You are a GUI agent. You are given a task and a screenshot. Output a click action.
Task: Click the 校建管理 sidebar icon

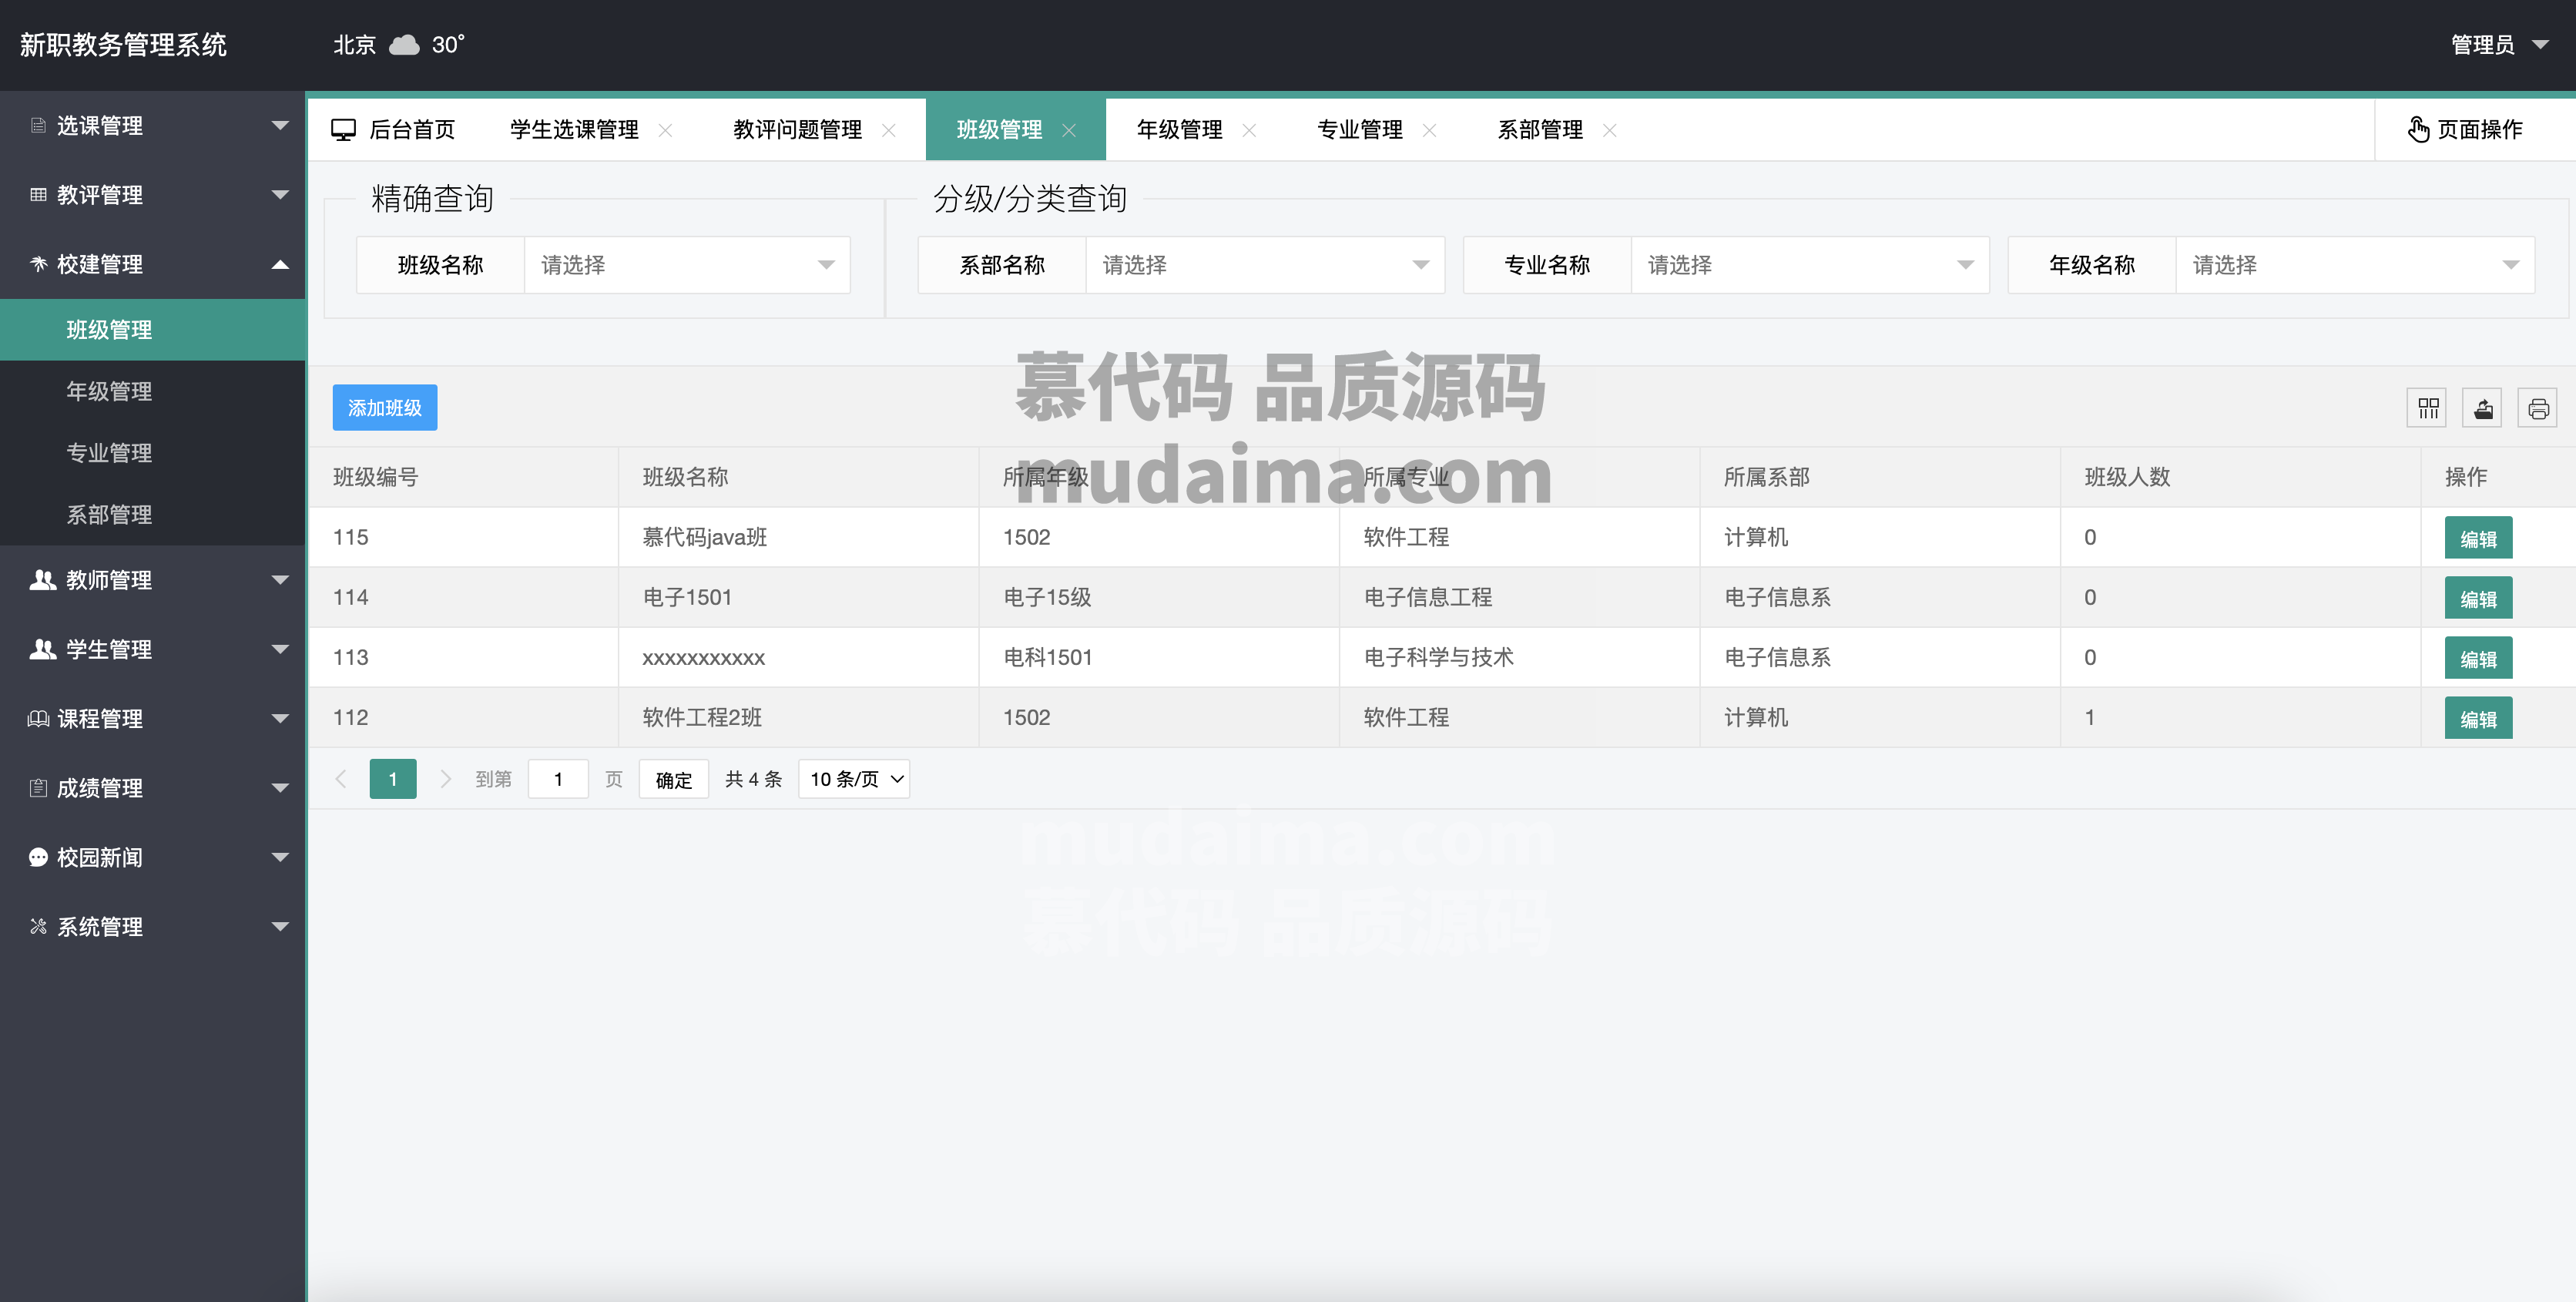[x=38, y=264]
